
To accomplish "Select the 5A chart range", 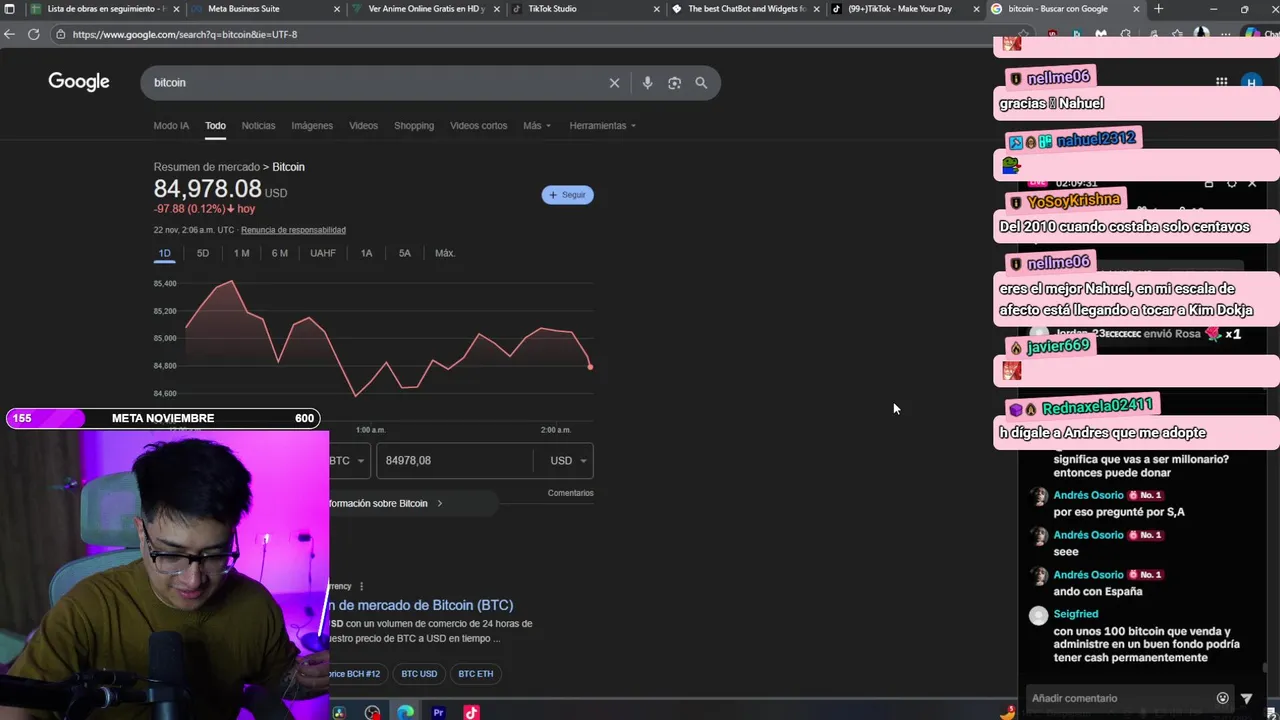I will (404, 253).
